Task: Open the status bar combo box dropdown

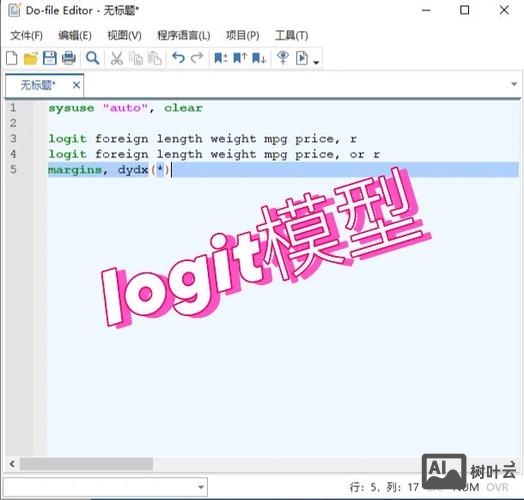Action: [201, 487]
